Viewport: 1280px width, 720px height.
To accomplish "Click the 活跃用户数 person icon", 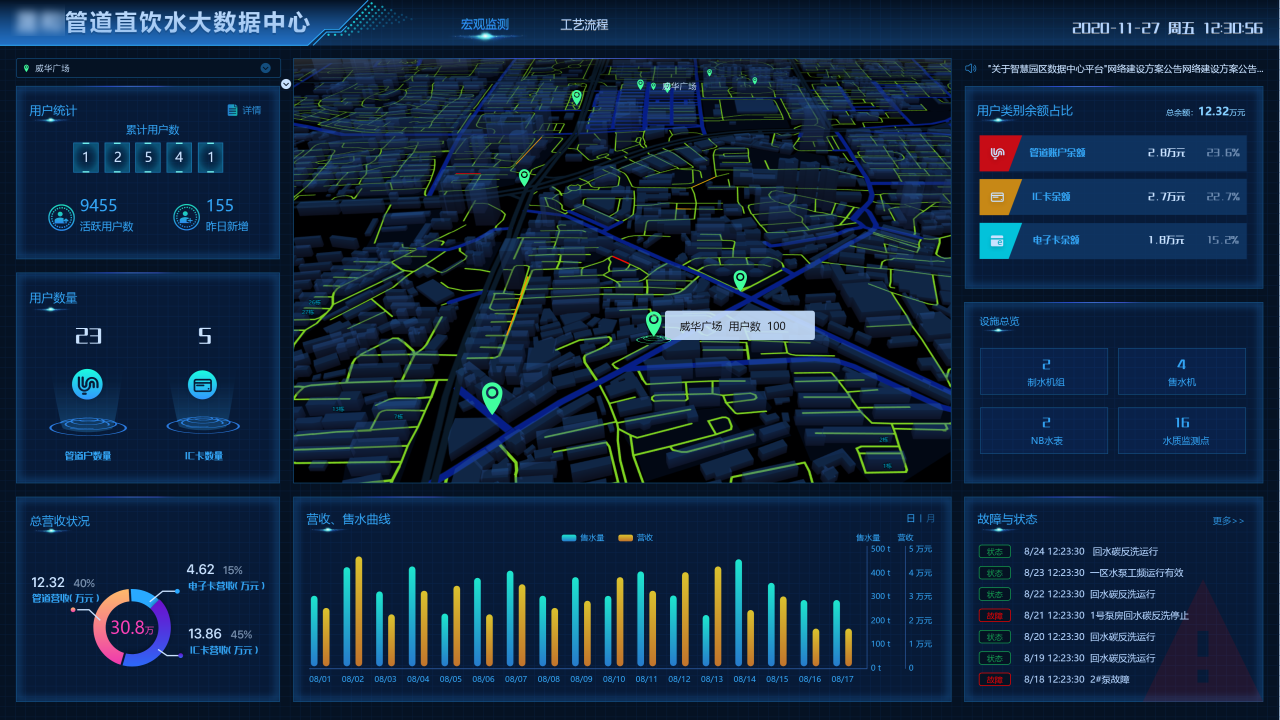I will [x=61, y=217].
